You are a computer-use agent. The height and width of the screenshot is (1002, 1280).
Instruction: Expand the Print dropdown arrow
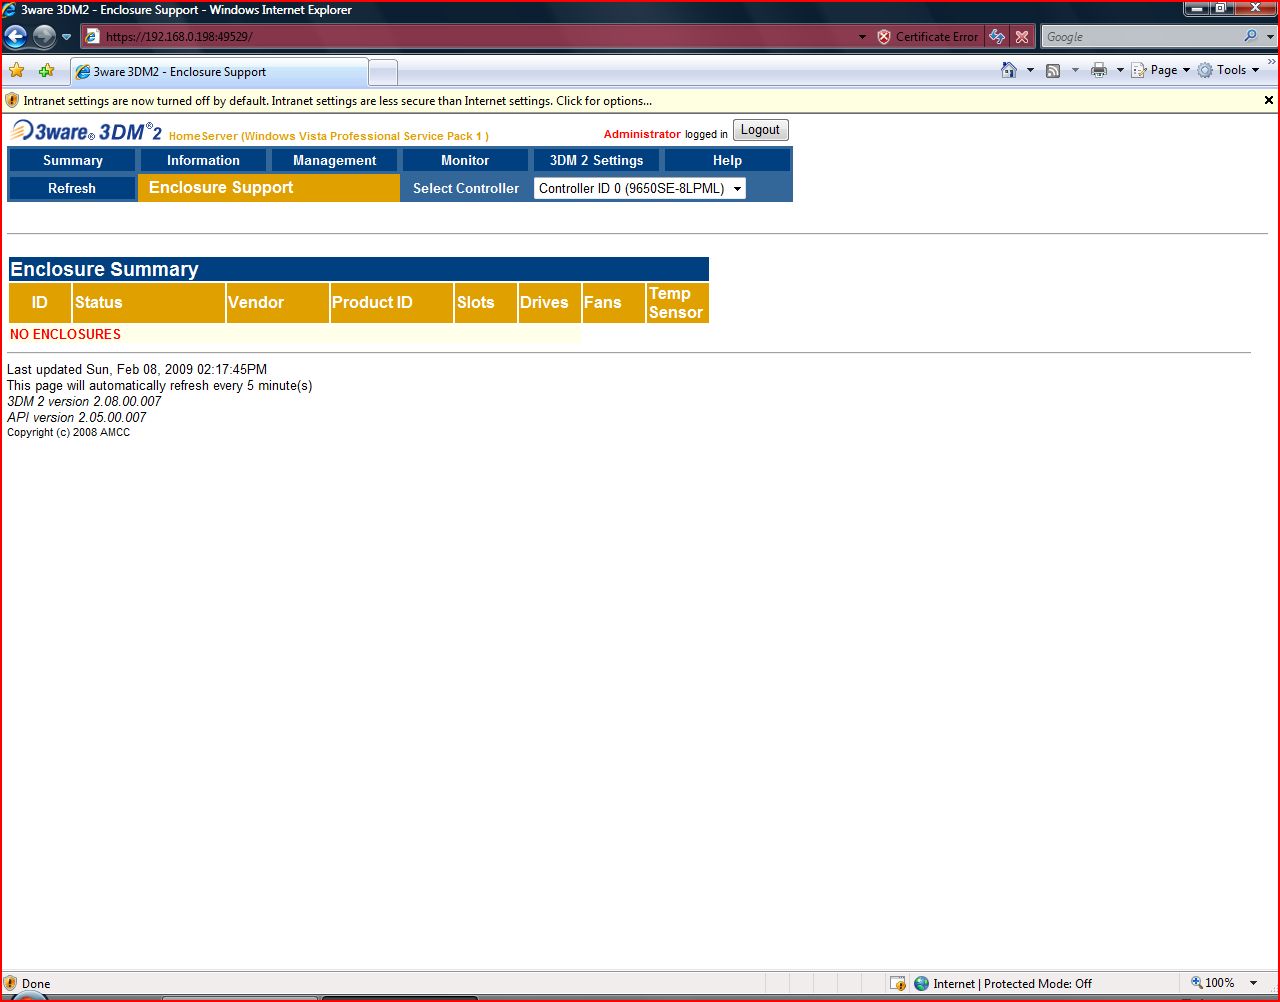pyautogui.click(x=1120, y=70)
